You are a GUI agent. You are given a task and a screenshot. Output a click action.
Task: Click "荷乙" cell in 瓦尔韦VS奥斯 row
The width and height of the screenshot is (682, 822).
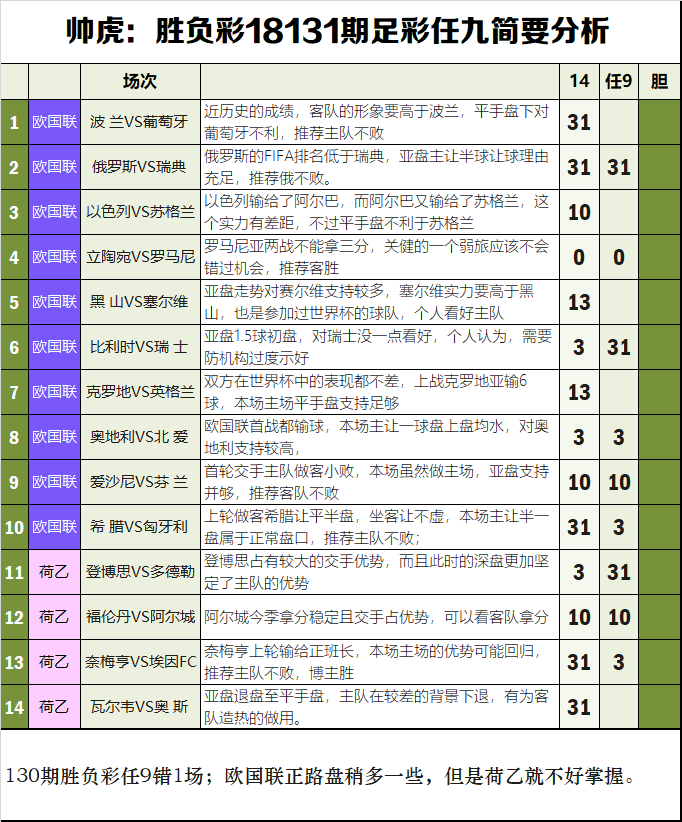click(x=55, y=707)
